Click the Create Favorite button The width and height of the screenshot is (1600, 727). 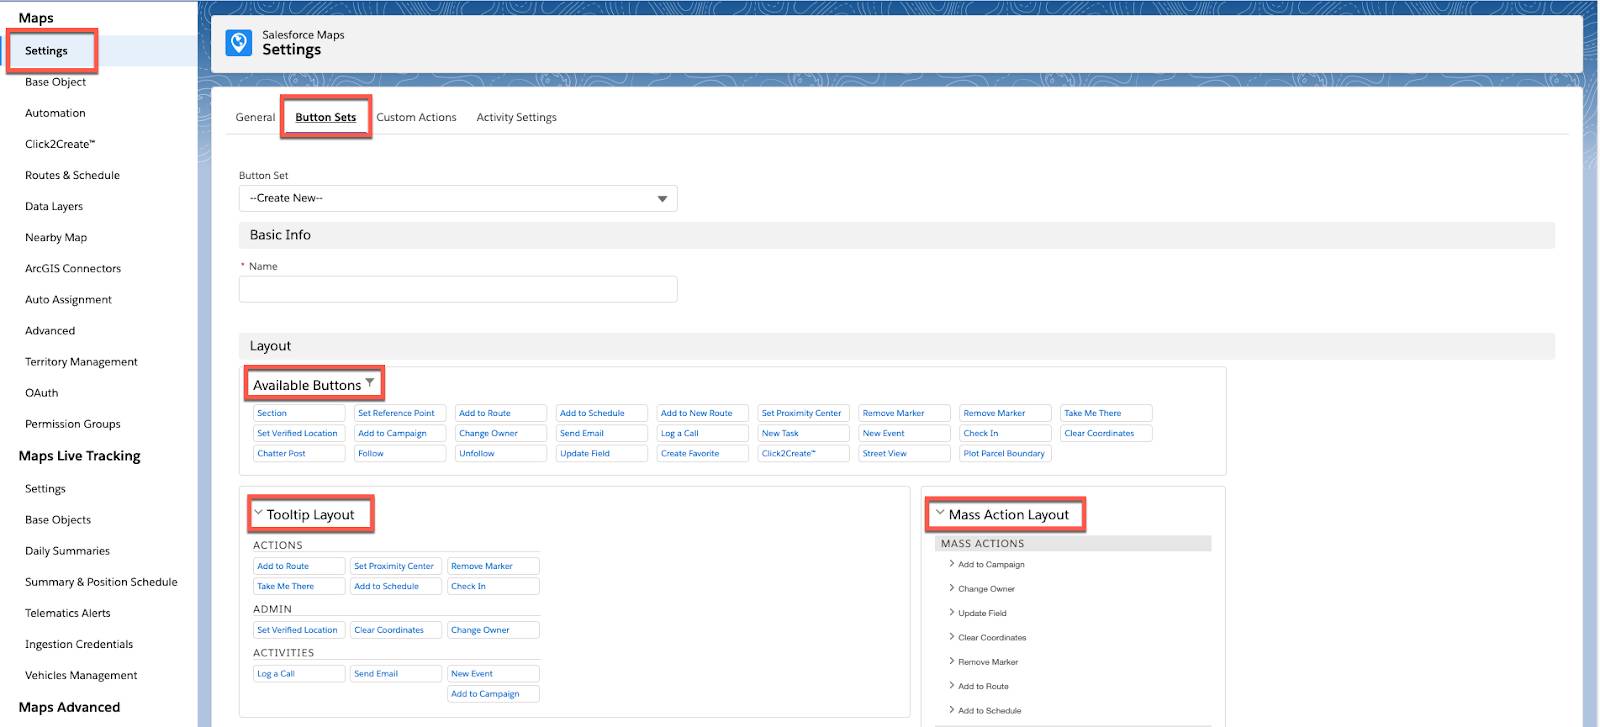point(703,453)
